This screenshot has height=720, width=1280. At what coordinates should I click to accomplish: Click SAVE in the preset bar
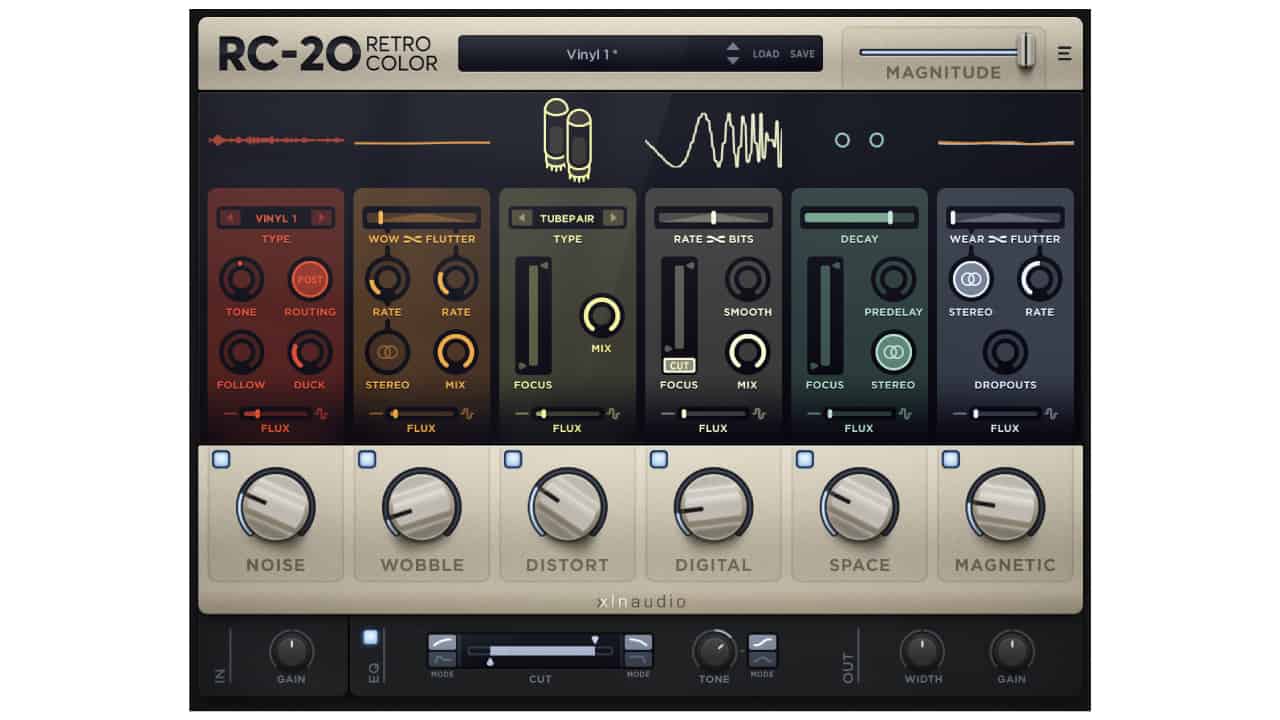coord(802,54)
